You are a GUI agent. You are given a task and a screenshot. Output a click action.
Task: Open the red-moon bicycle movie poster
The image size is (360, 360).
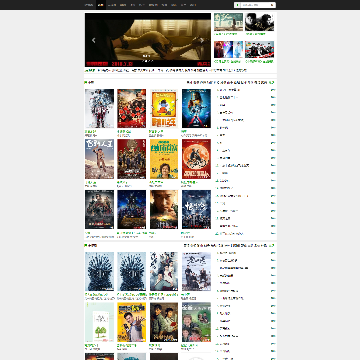[x=196, y=159]
